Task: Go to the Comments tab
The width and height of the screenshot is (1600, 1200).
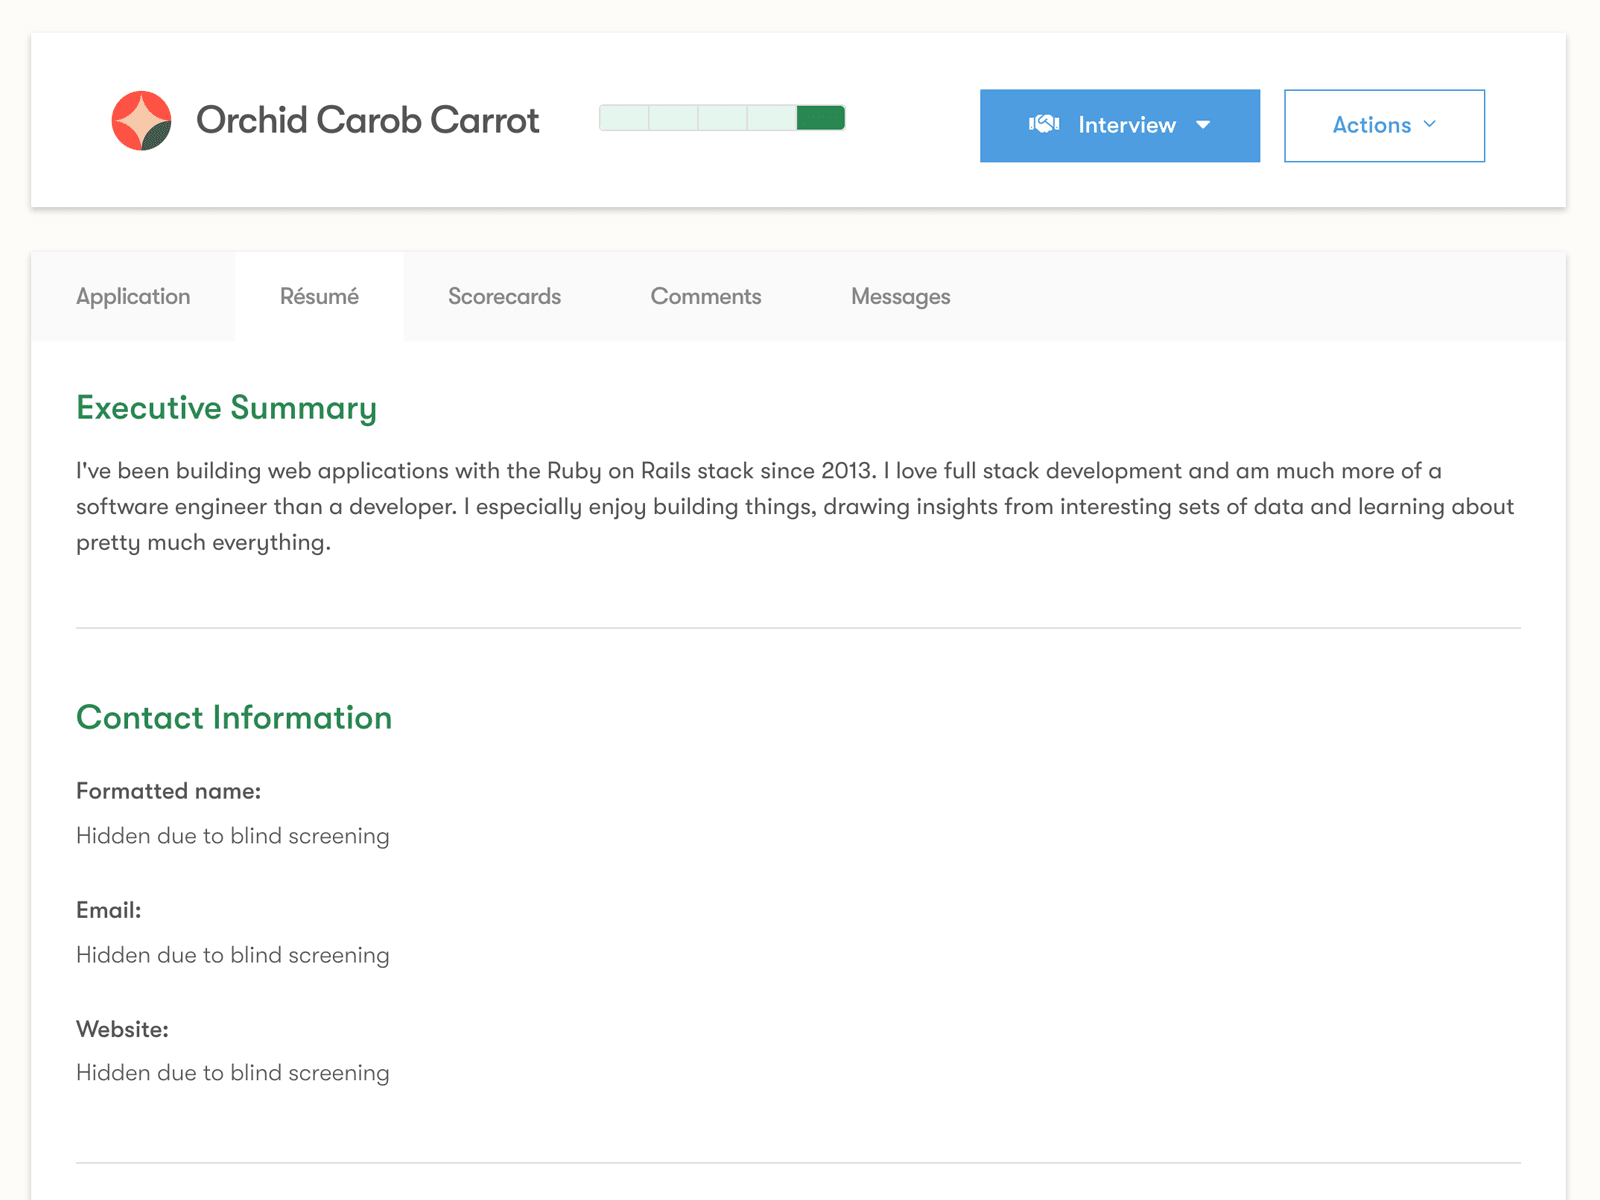Action: (x=706, y=296)
